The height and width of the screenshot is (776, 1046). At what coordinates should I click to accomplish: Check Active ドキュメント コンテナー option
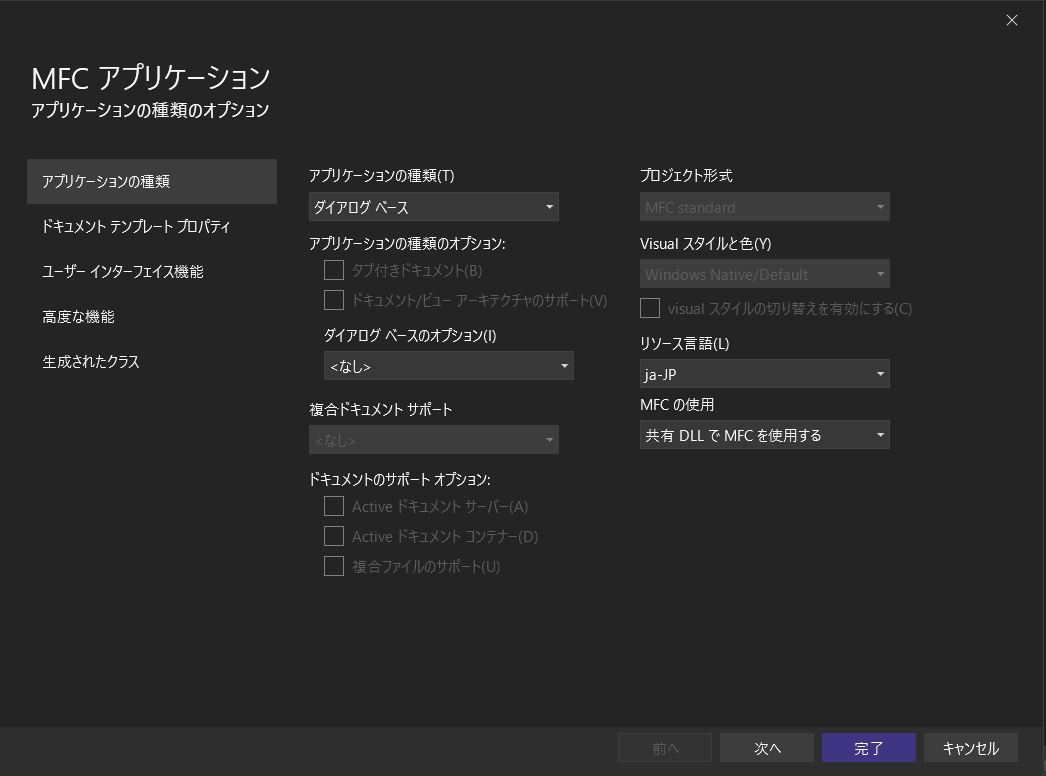pyautogui.click(x=334, y=537)
